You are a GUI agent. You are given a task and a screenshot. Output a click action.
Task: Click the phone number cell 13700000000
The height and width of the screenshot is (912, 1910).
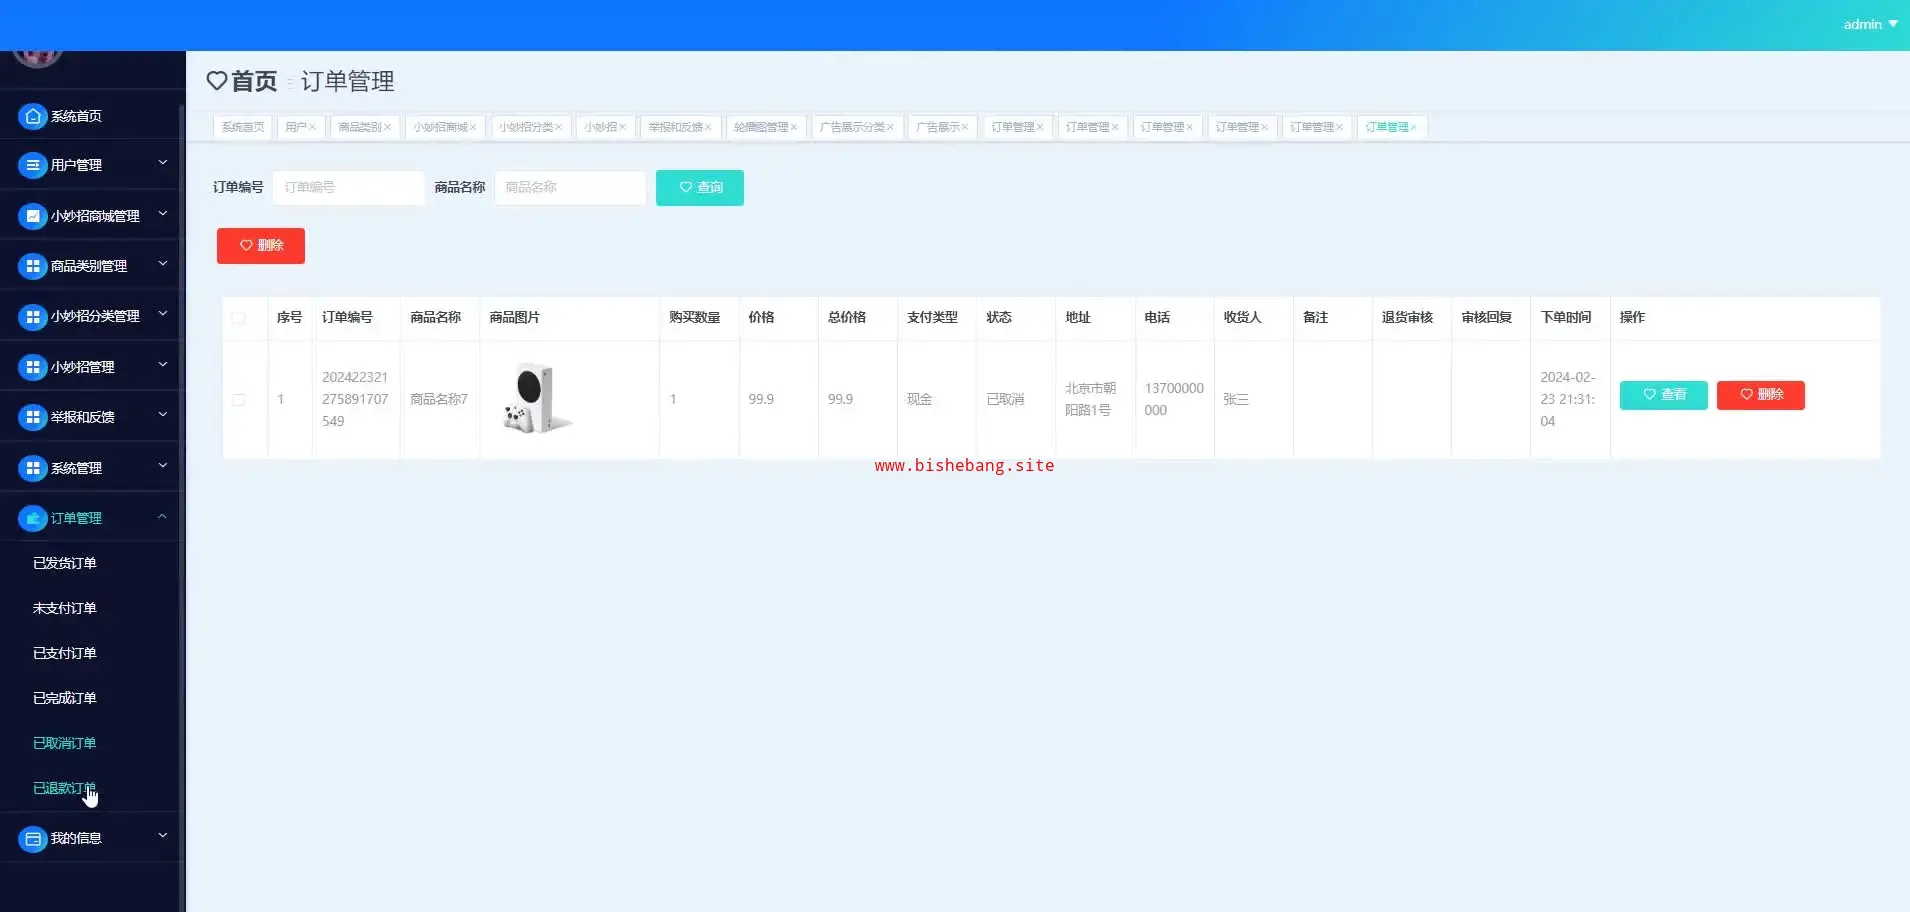click(1174, 399)
